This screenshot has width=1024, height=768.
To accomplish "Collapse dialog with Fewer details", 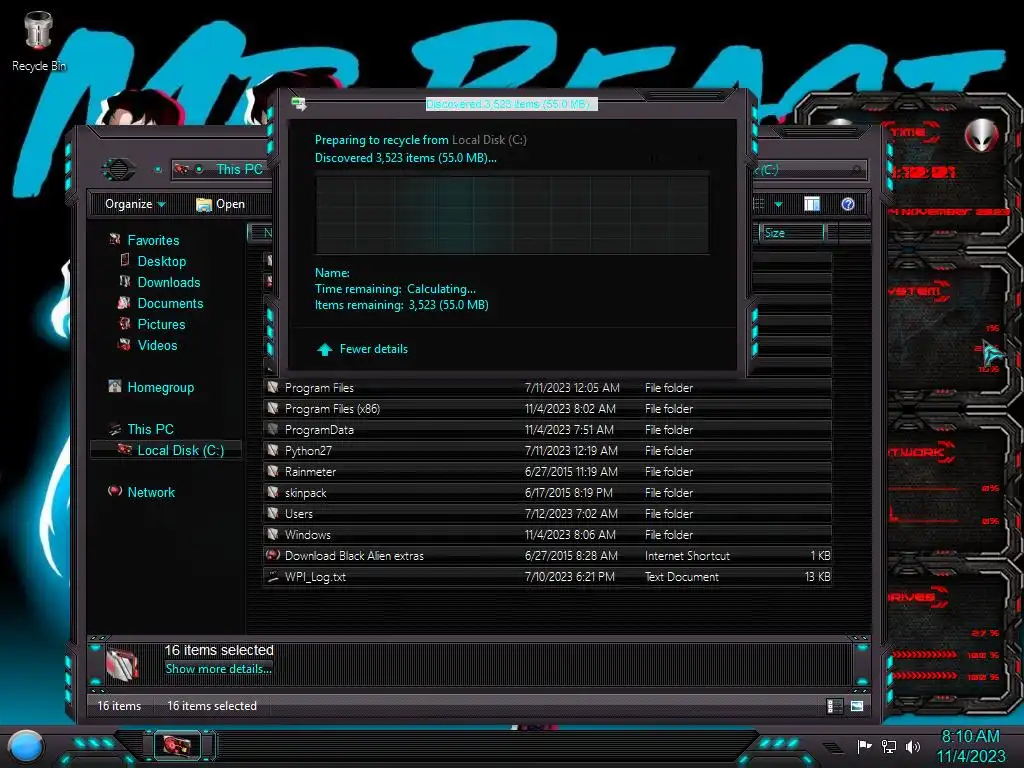I will (x=373, y=349).
